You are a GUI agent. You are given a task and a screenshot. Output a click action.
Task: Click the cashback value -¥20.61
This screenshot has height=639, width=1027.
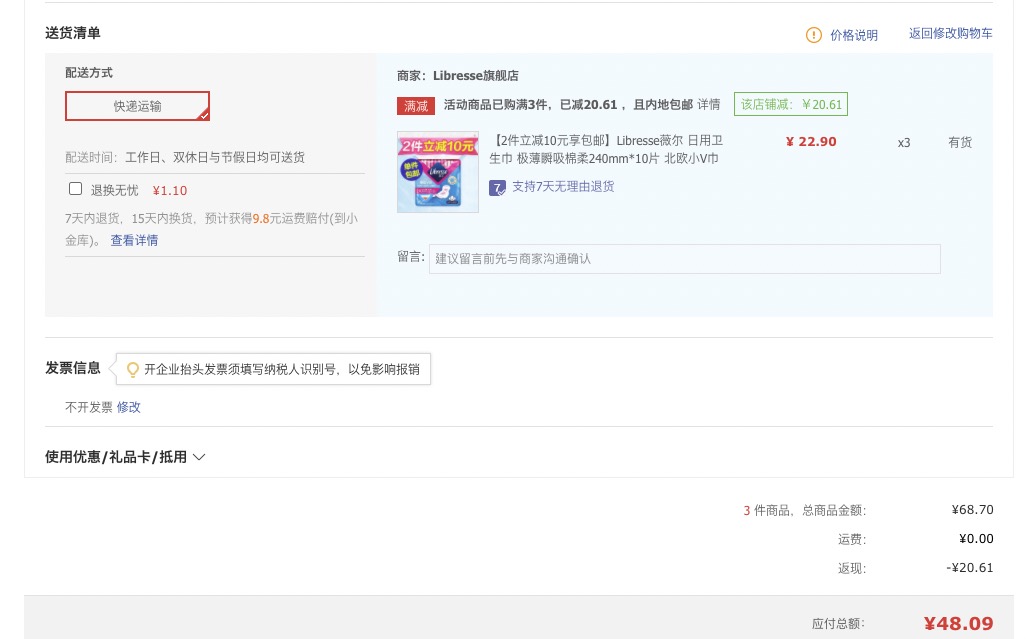969,568
